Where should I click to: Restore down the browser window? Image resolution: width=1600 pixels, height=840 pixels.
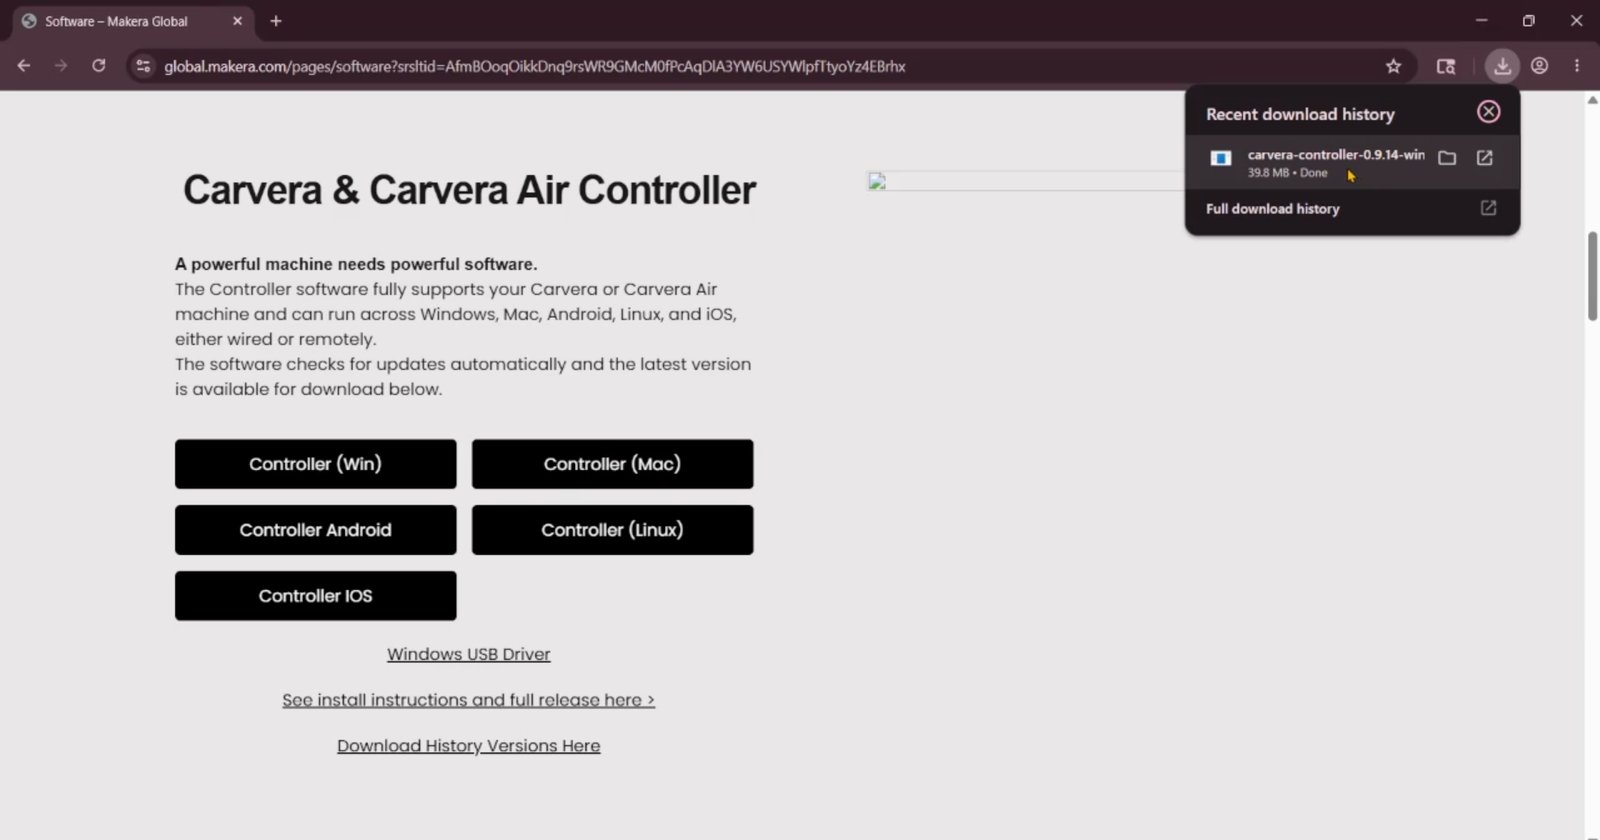click(1529, 20)
